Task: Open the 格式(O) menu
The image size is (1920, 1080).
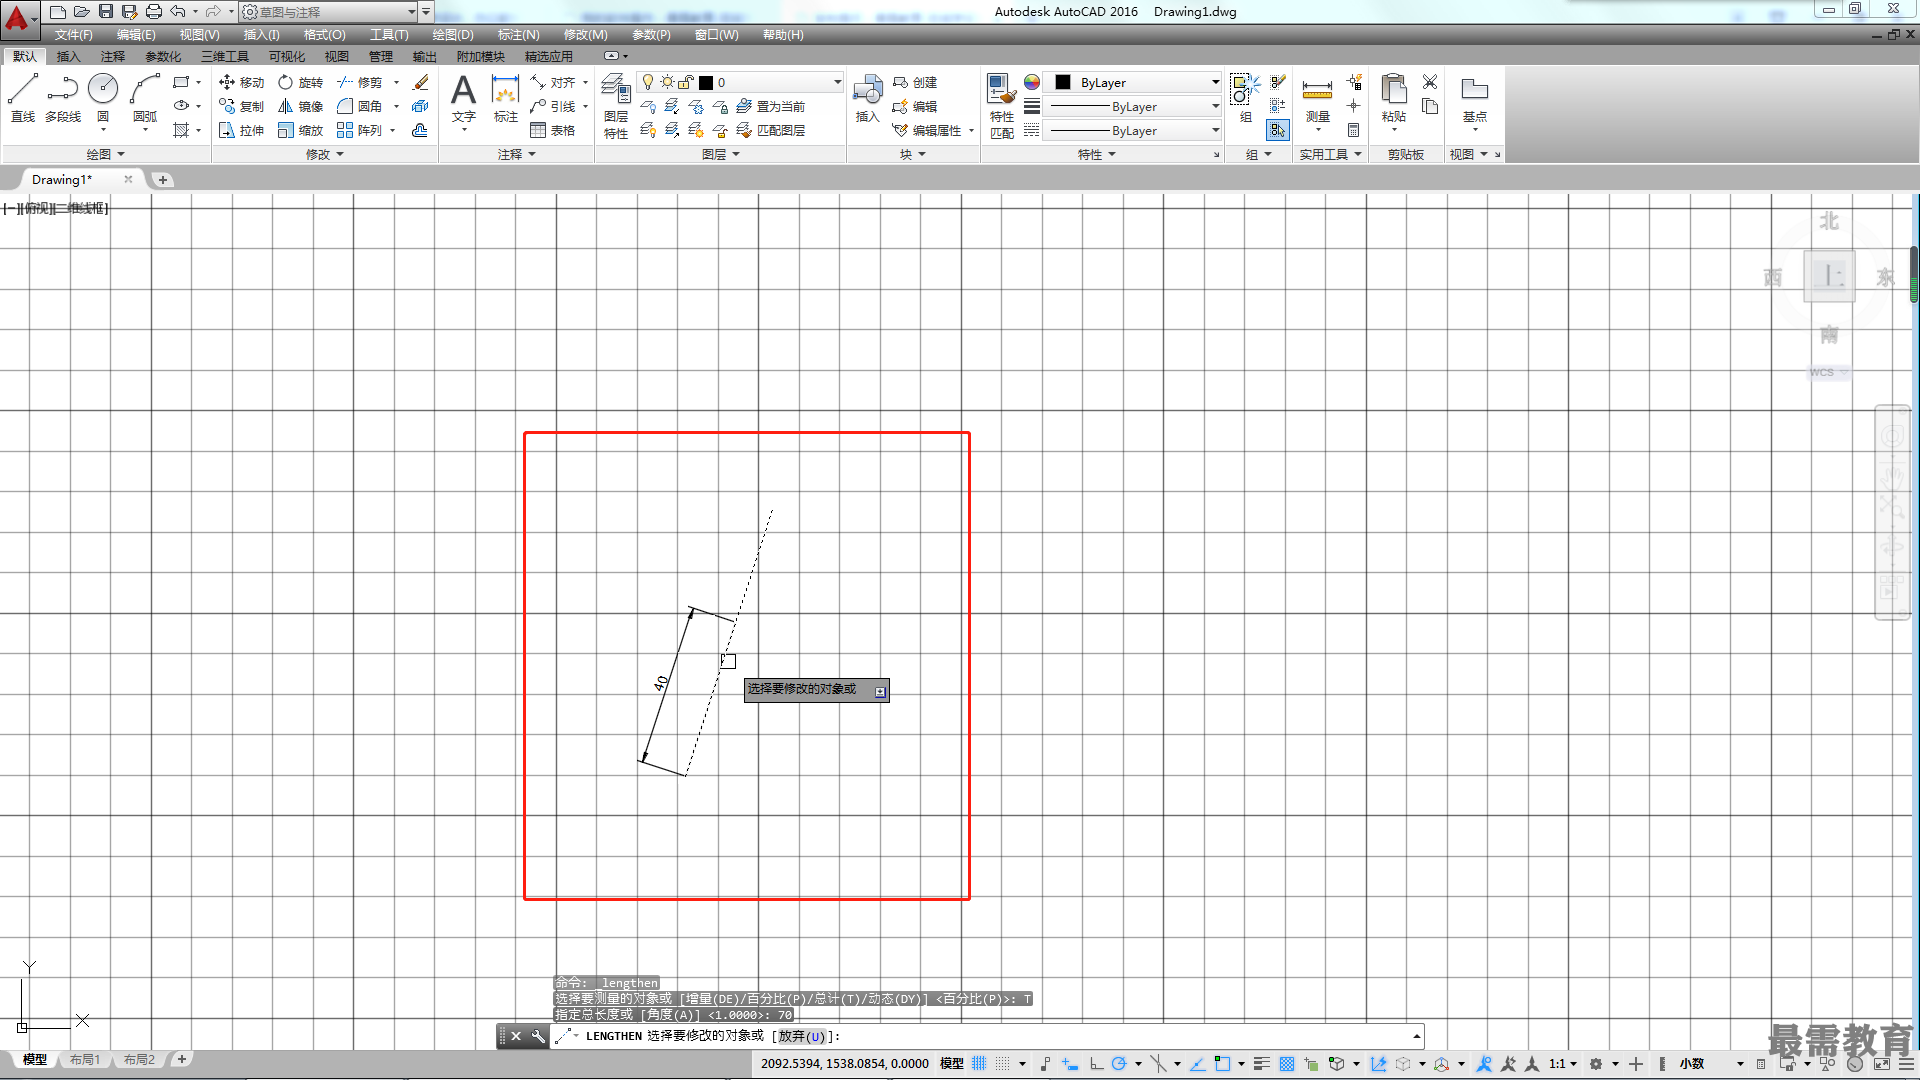Action: tap(324, 34)
